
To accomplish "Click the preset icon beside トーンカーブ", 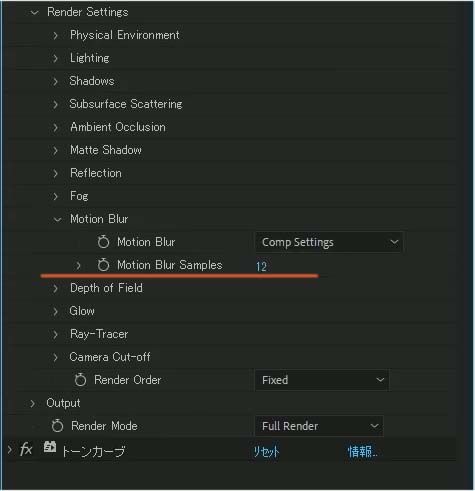I will click(50, 447).
